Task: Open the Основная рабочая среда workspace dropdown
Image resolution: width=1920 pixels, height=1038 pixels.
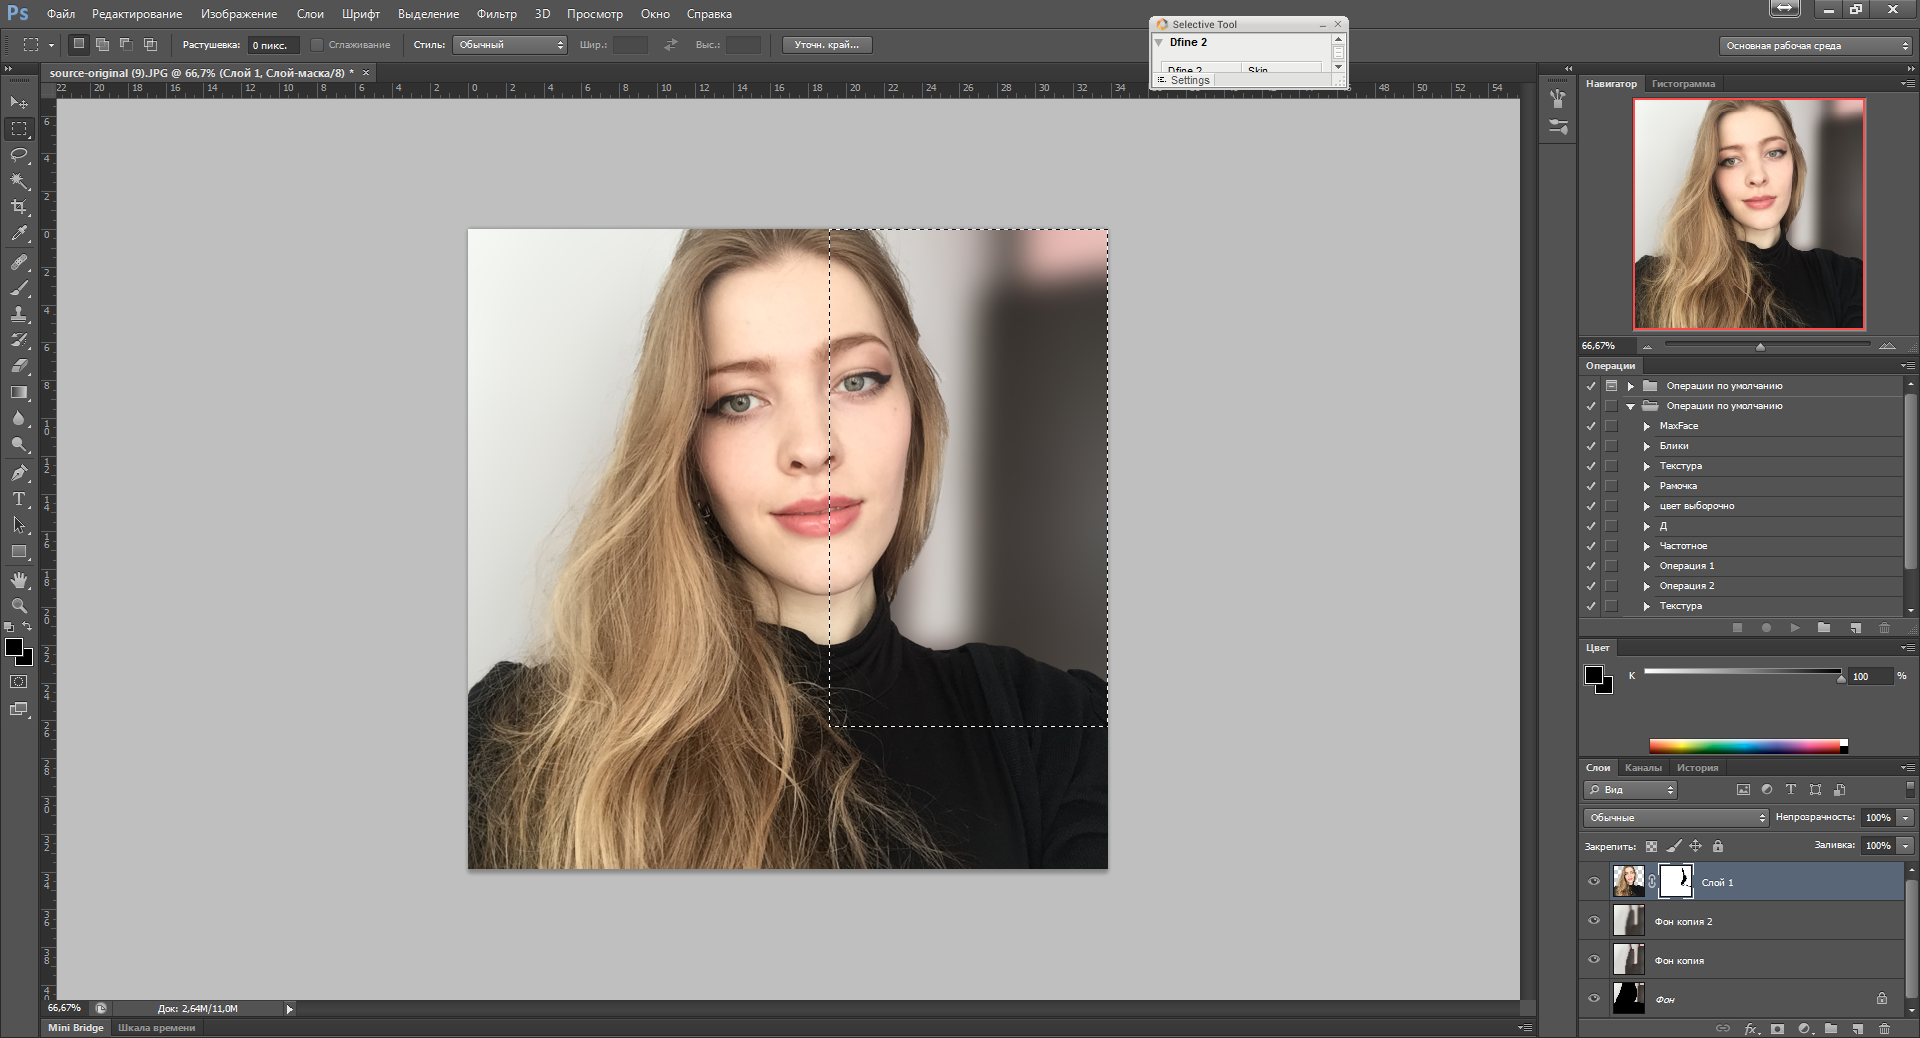Action: click(1815, 46)
